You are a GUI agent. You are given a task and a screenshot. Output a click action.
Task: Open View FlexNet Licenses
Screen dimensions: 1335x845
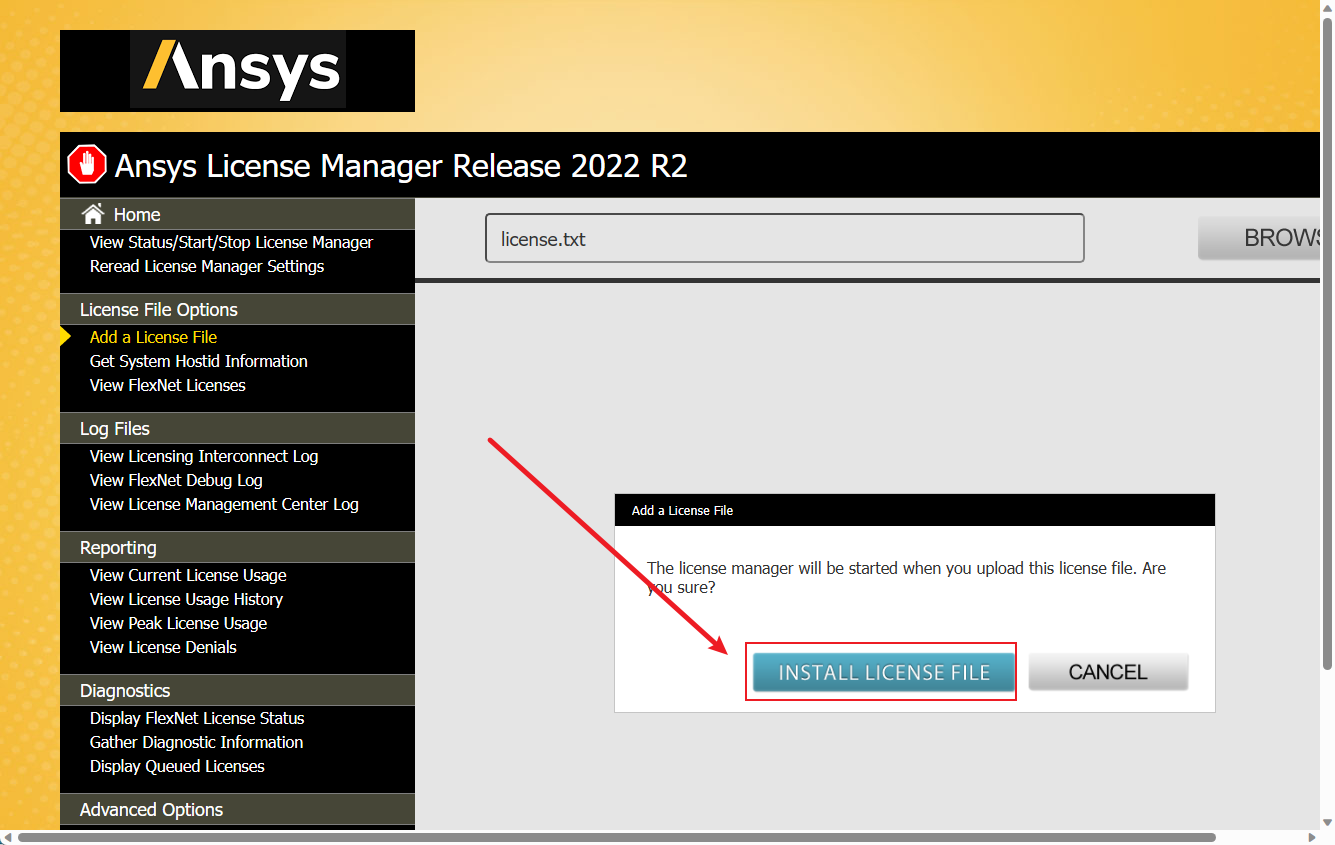(x=167, y=385)
